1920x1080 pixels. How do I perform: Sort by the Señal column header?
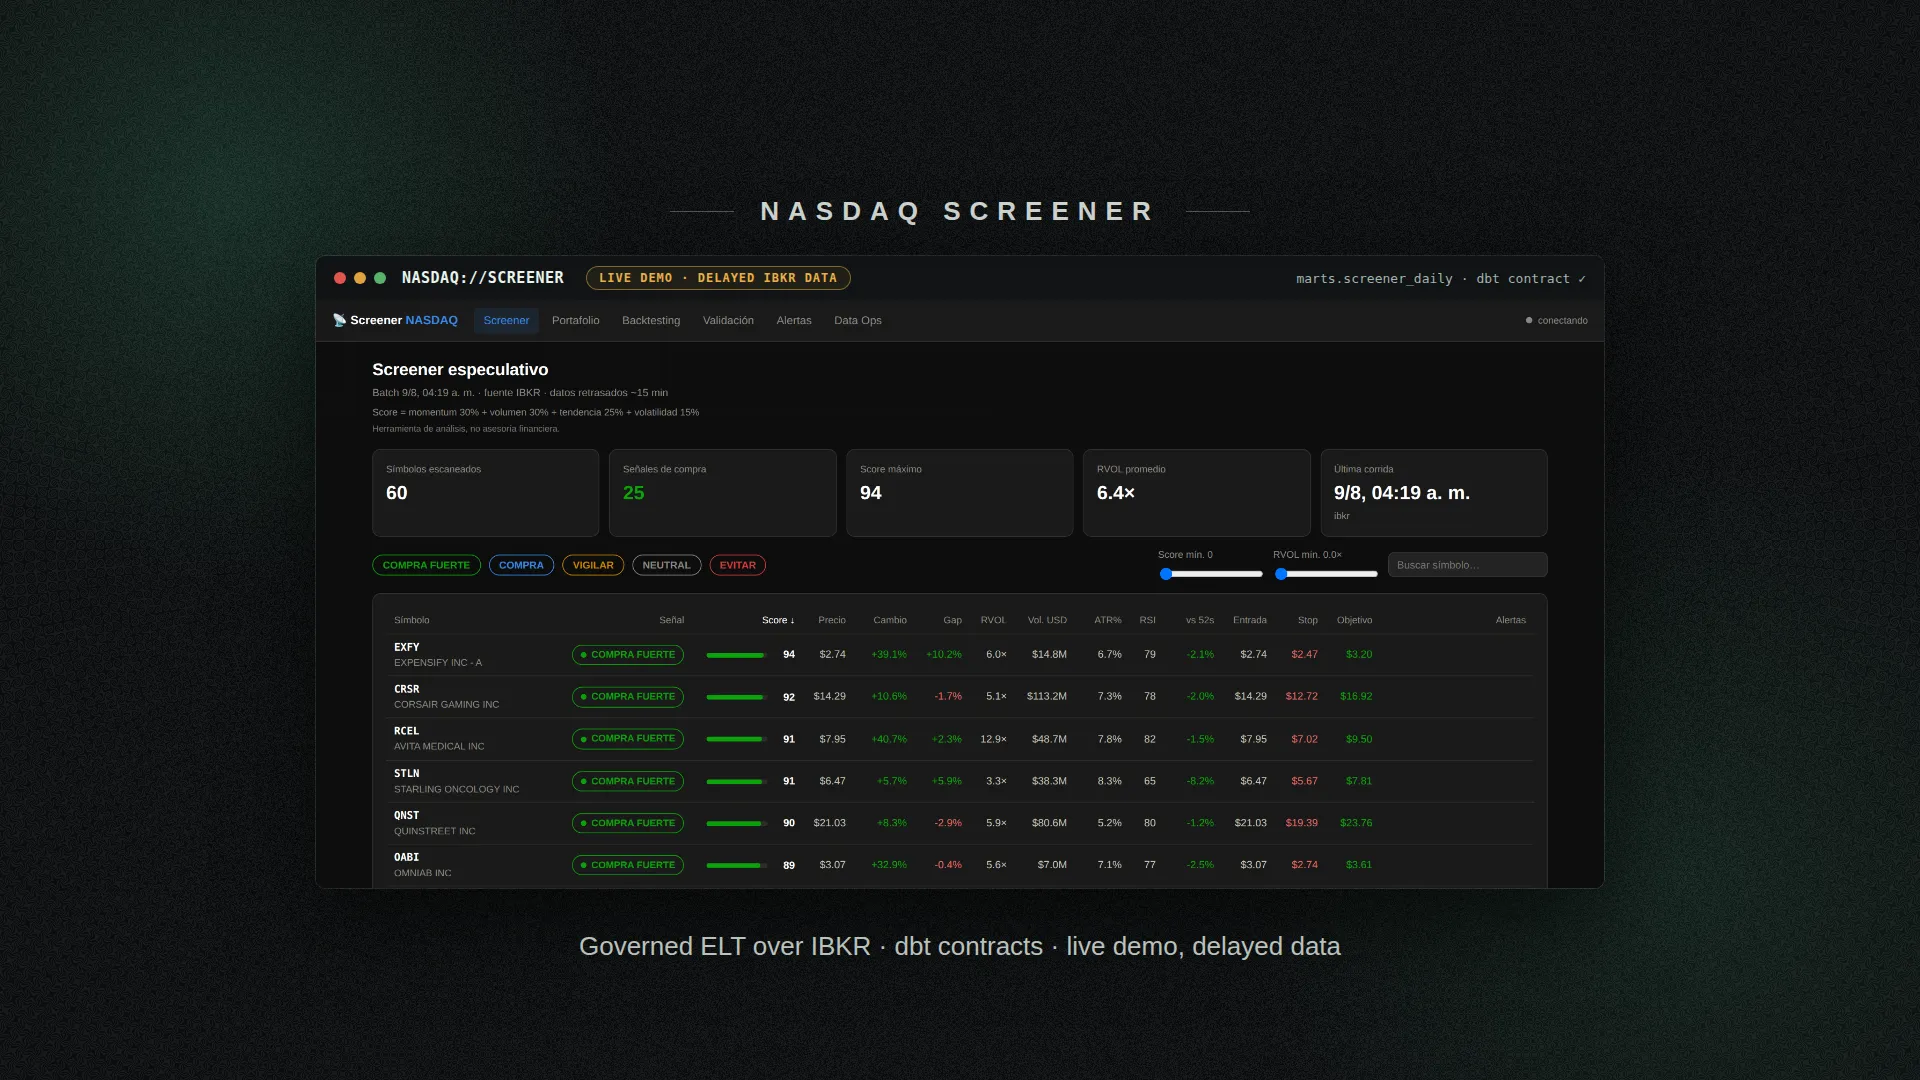click(671, 621)
